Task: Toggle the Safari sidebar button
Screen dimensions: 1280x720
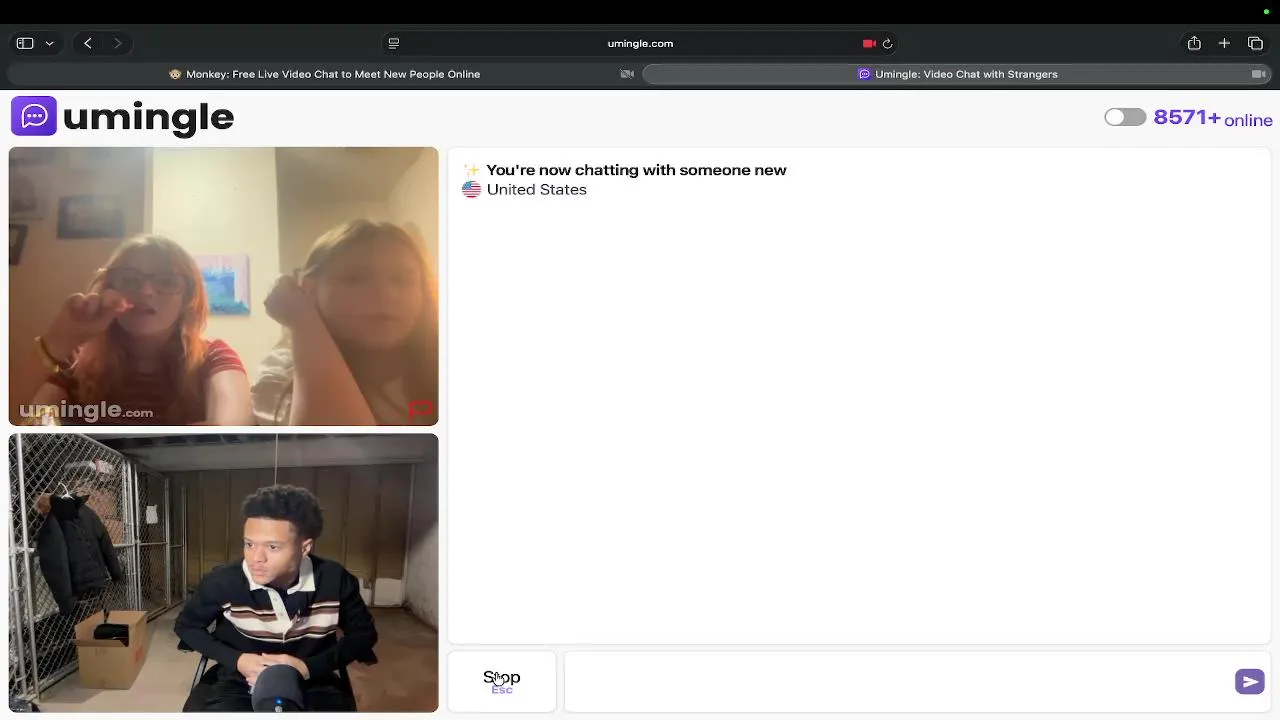Action: pyautogui.click(x=25, y=43)
